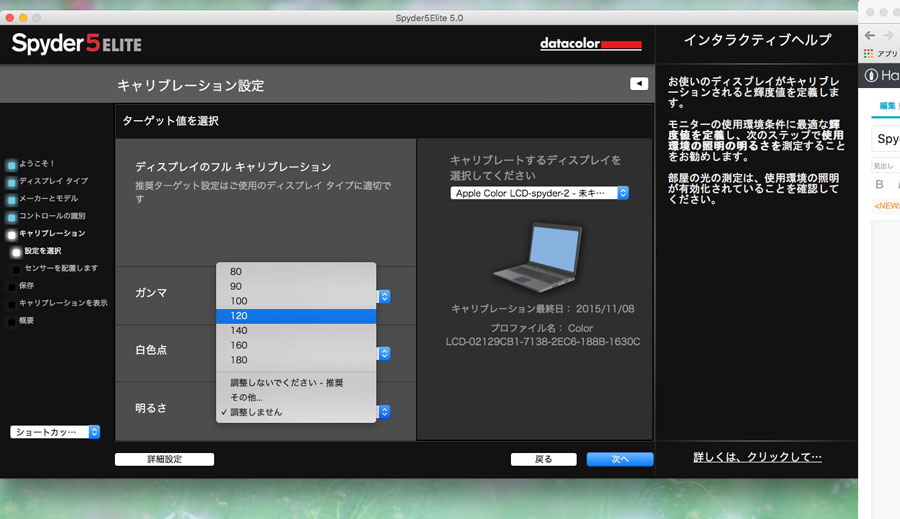Collapse help panel with the arrow button
The height and width of the screenshot is (519, 900).
click(x=639, y=84)
